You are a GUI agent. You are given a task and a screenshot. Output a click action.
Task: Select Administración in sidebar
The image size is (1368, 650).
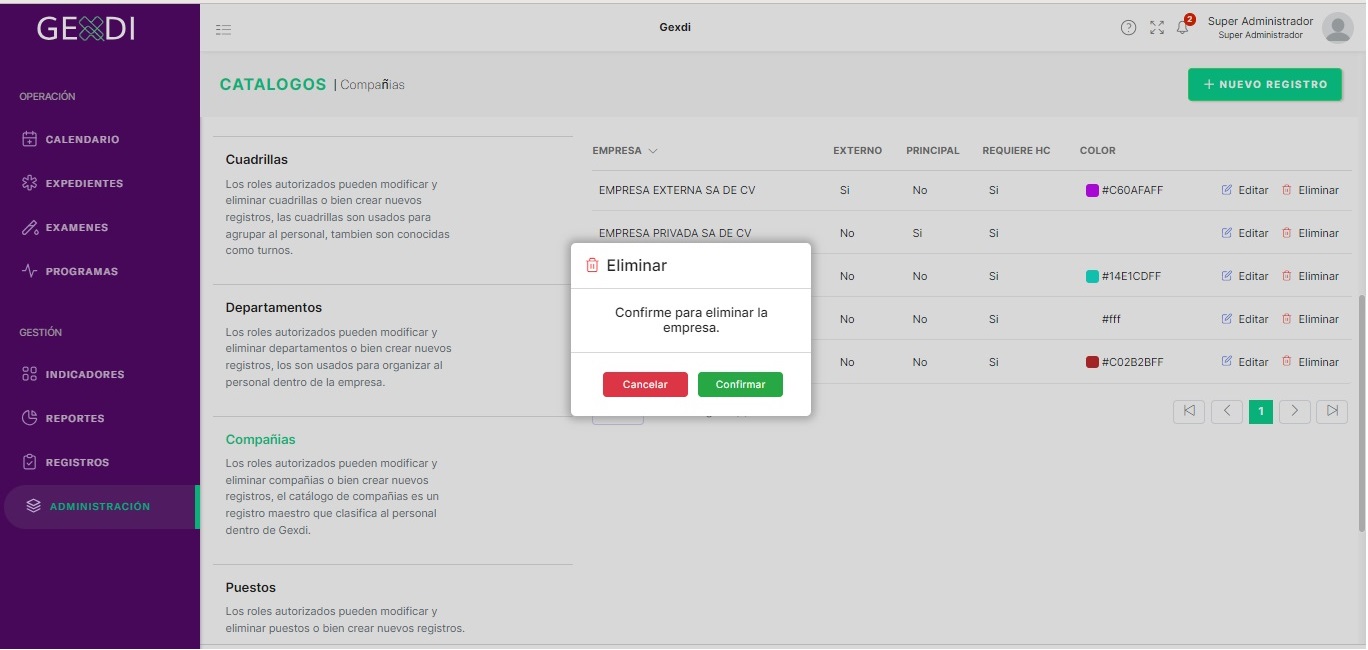[100, 506]
